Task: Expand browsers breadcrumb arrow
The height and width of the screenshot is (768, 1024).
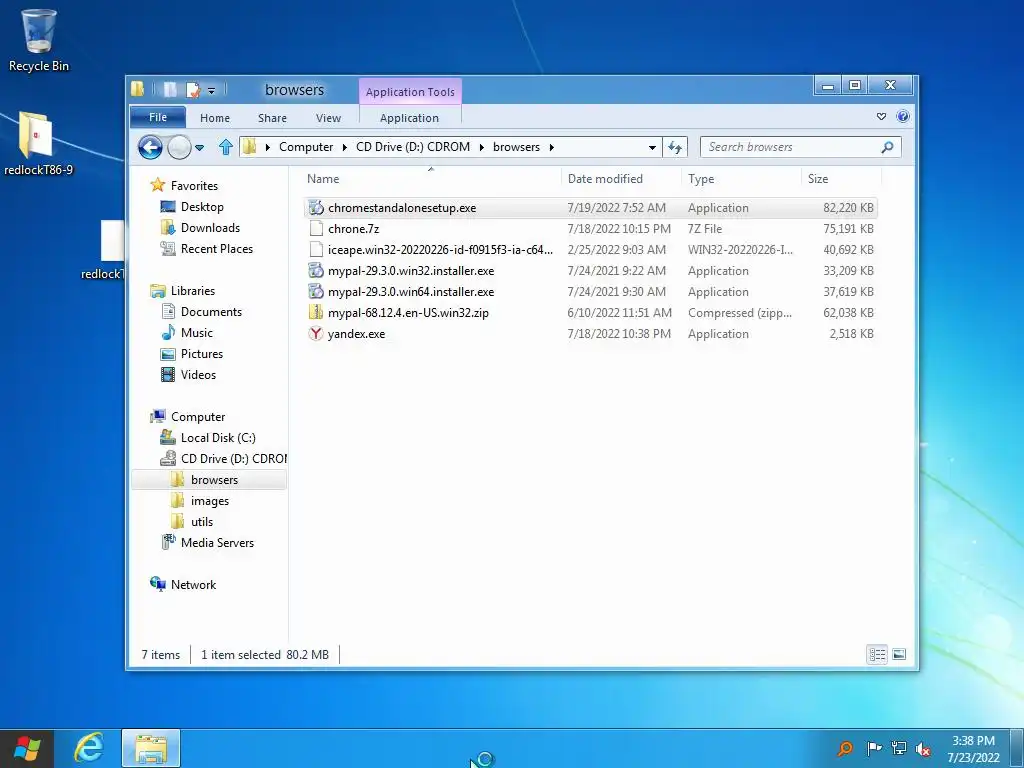Action: tap(552, 147)
